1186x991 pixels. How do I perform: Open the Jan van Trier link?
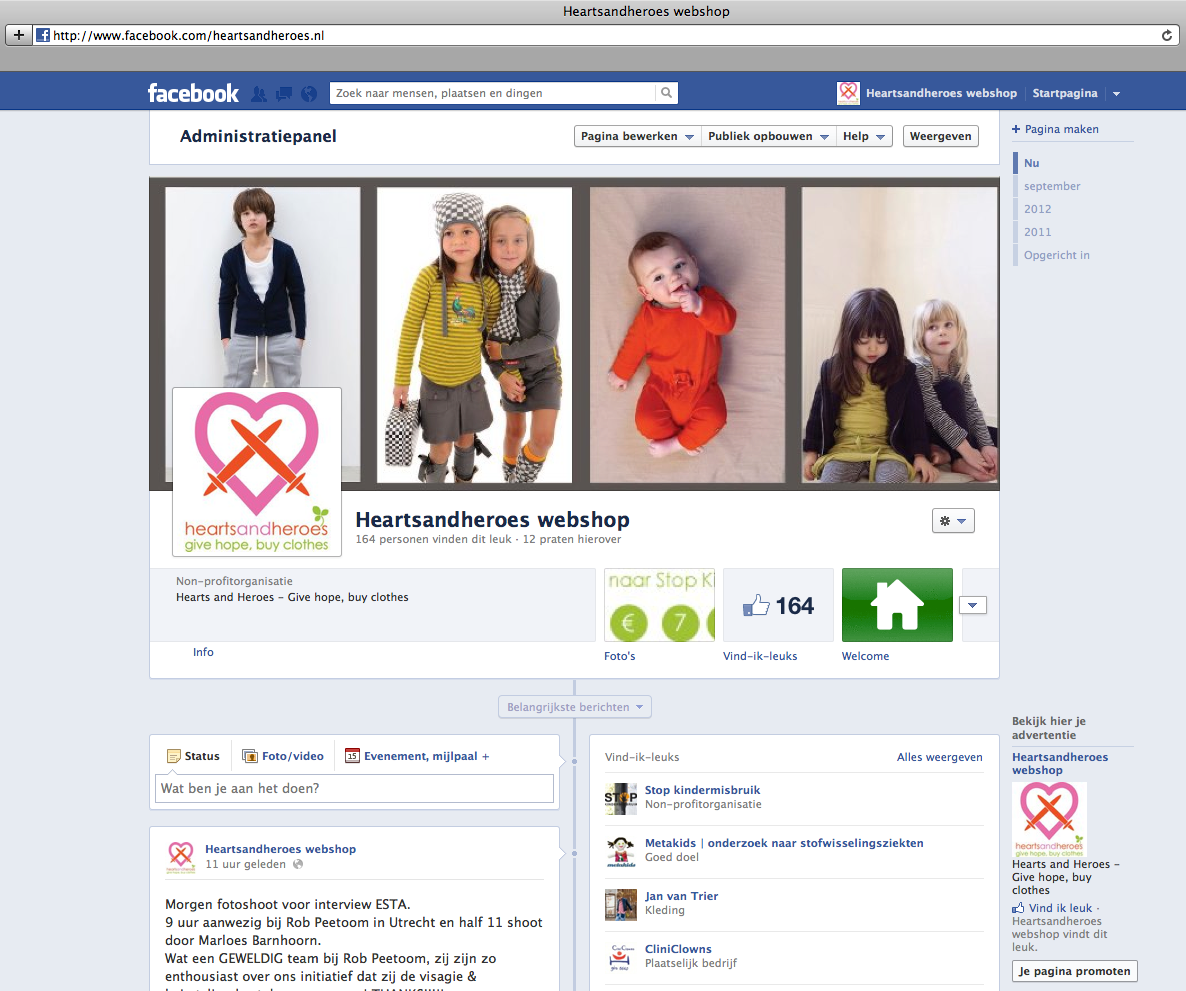click(x=681, y=896)
